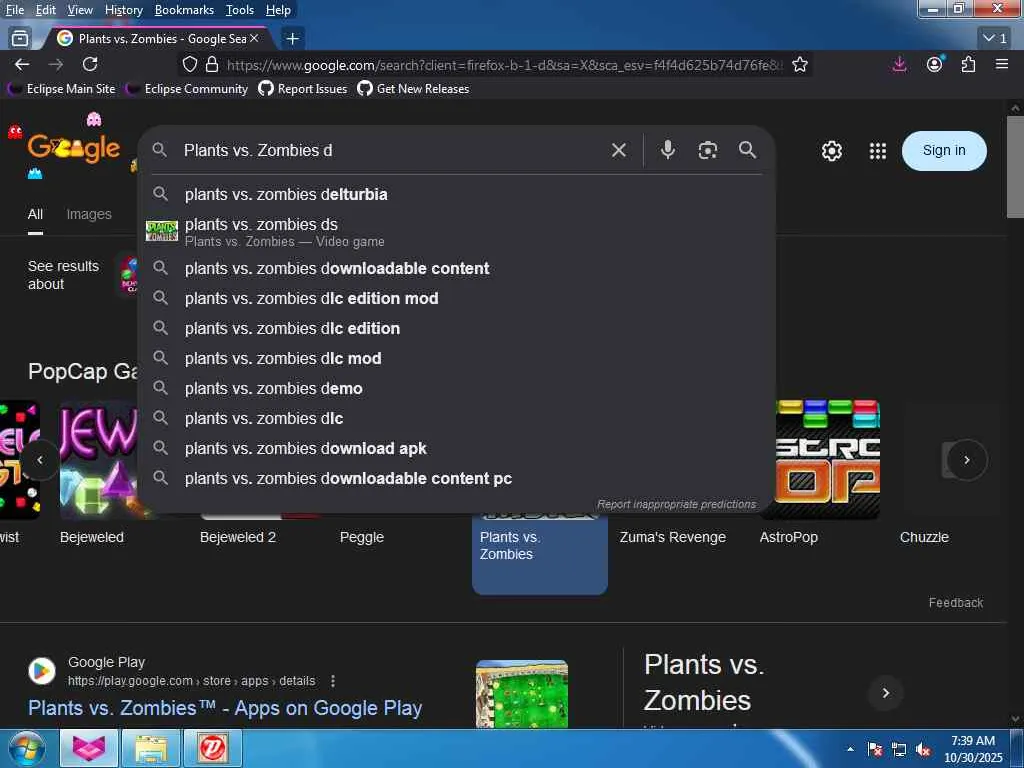Click the Feedback link
Image resolution: width=1024 pixels, height=768 pixels.
[x=955, y=603]
